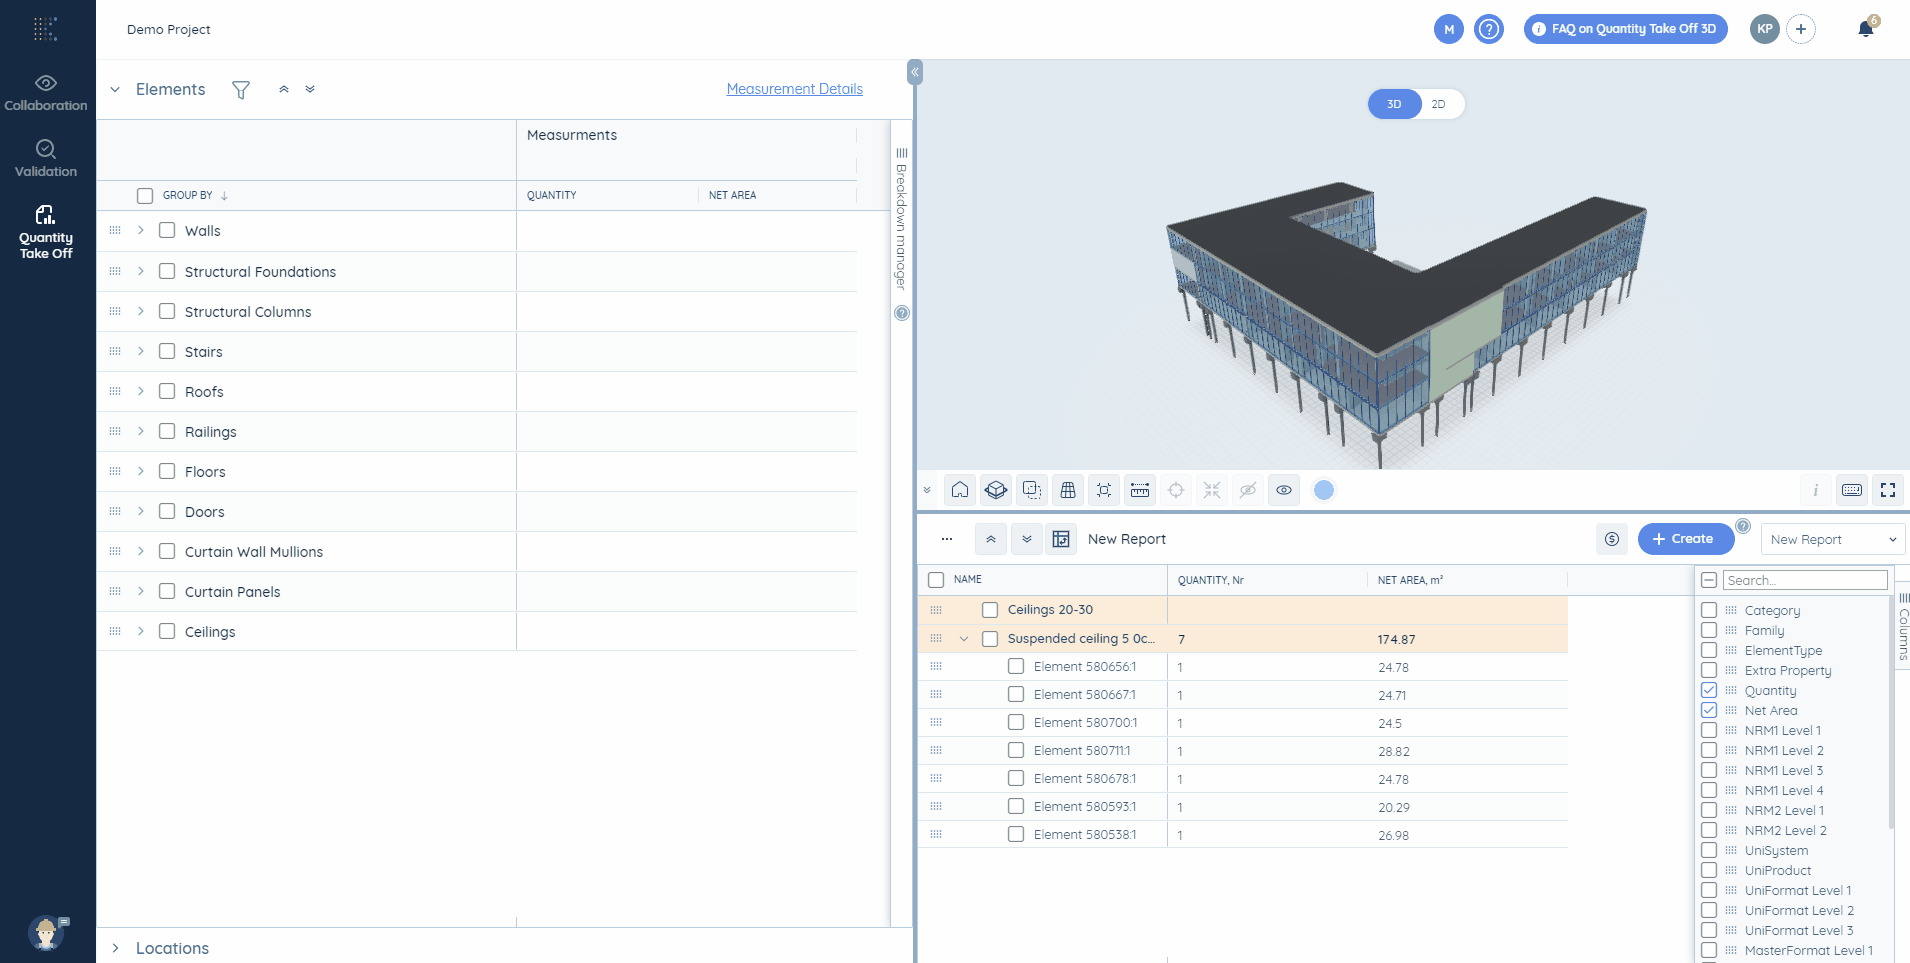Click the Home view icon in viewer toolbar
The image size is (1910, 963).
tap(960, 490)
